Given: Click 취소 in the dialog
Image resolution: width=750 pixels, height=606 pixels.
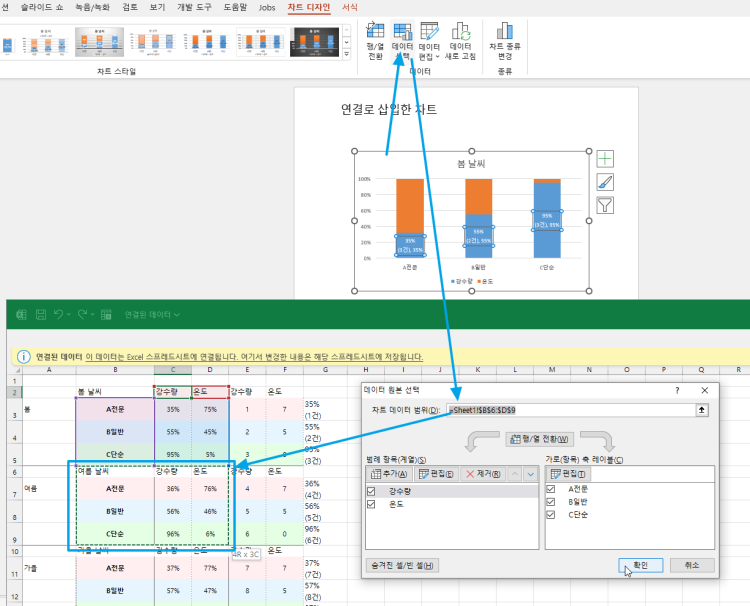Looking at the screenshot, I should tap(692, 565).
